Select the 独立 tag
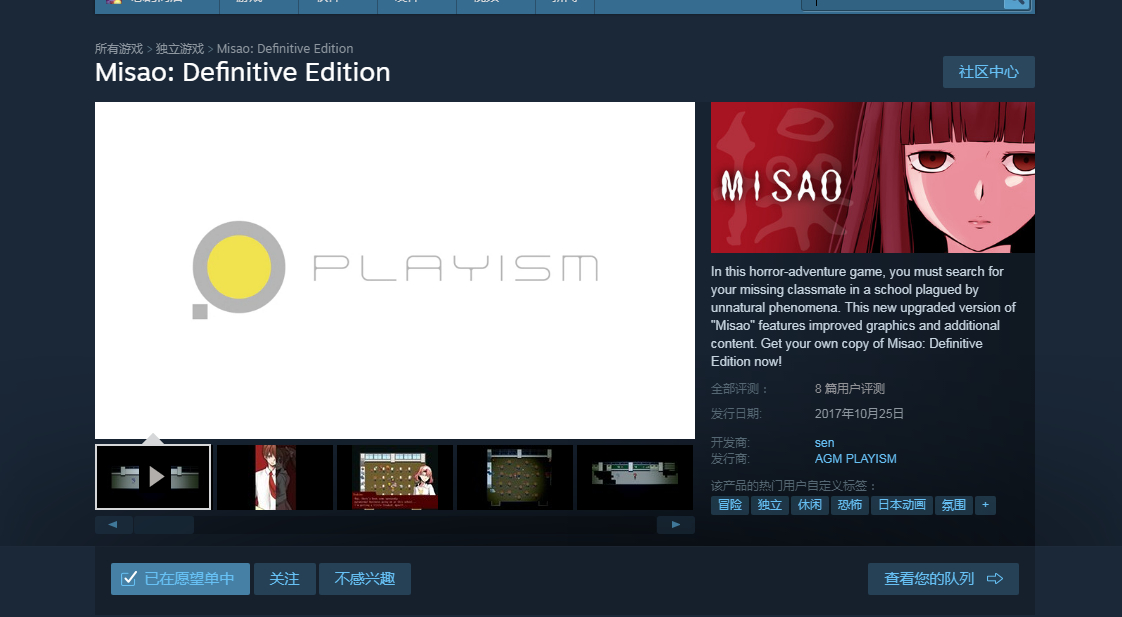 pyautogui.click(x=770, y=505)
